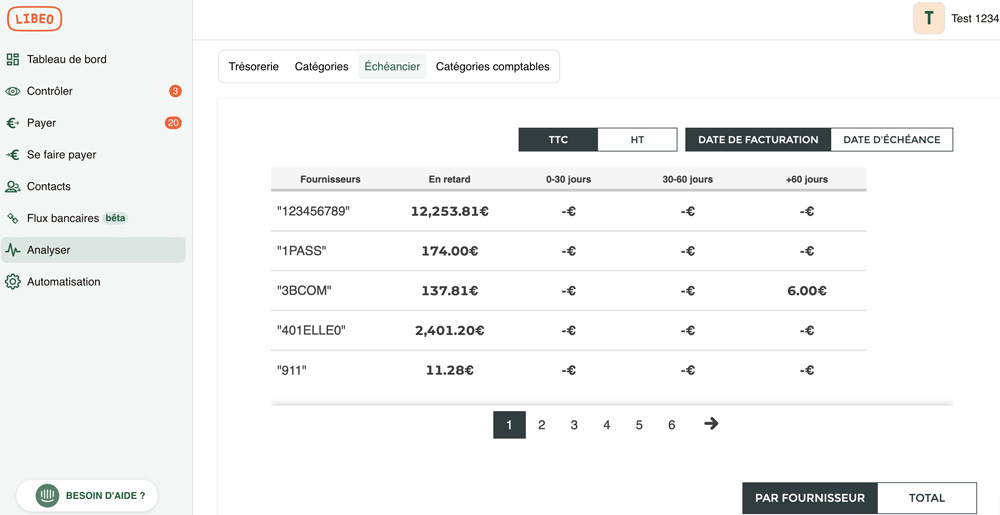Click the Analyser pulse icon
This screenshot has height=515, width=1000.
pos(13,250)
